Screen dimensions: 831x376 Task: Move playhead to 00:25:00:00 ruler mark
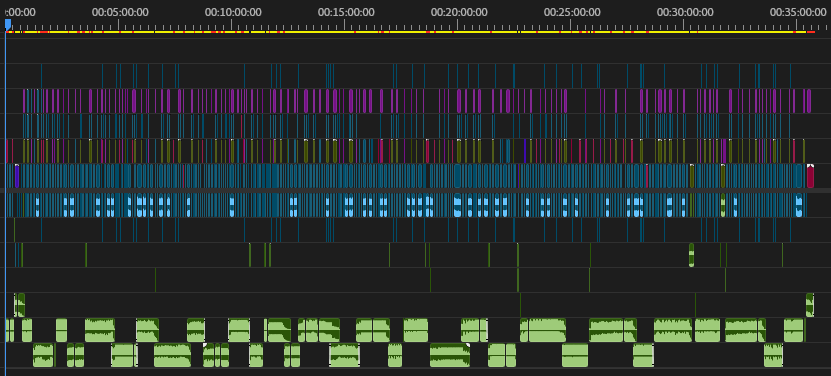[572, 12]
